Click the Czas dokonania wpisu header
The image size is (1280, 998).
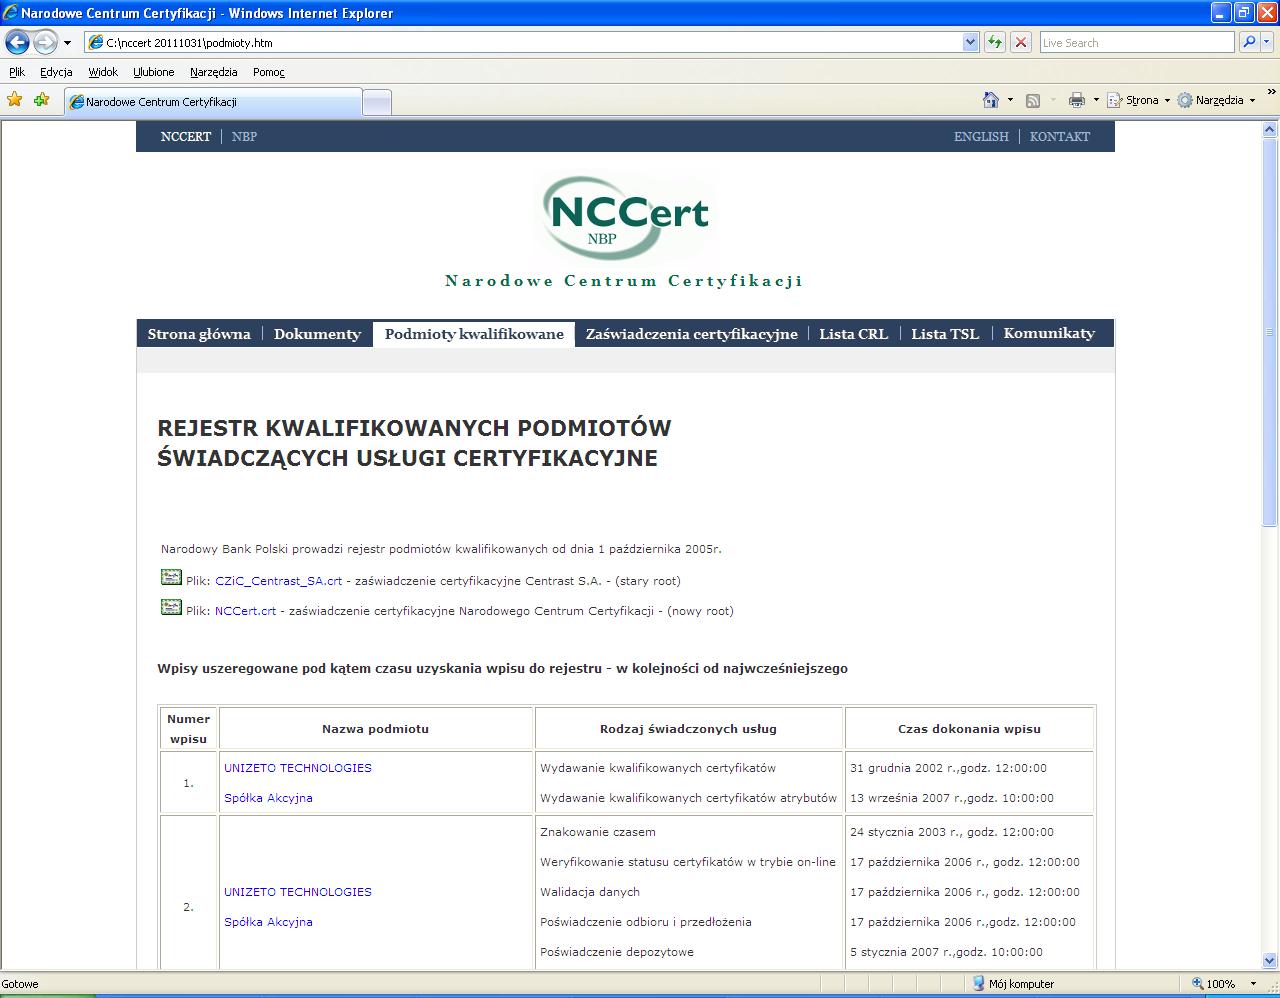pos(969,729)
